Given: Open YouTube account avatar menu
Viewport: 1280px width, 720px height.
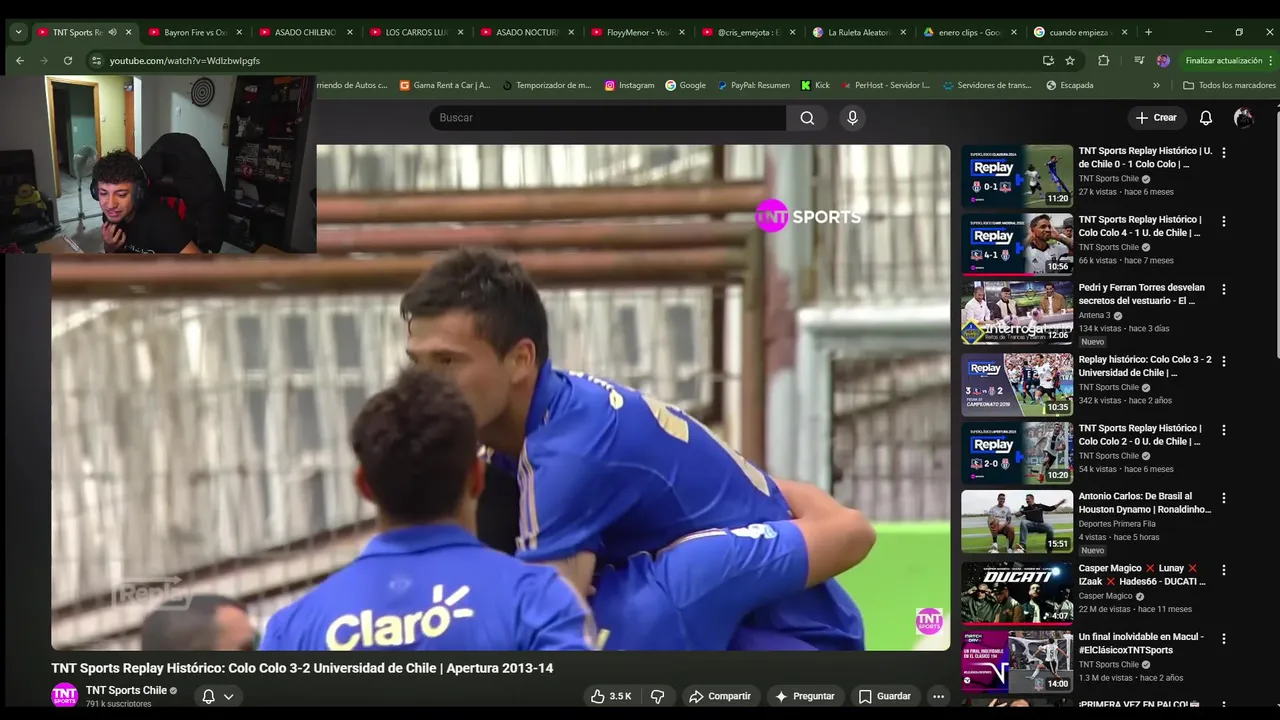Looking at the screenshot, I should pyautogui.click(x=1243, y=118).
